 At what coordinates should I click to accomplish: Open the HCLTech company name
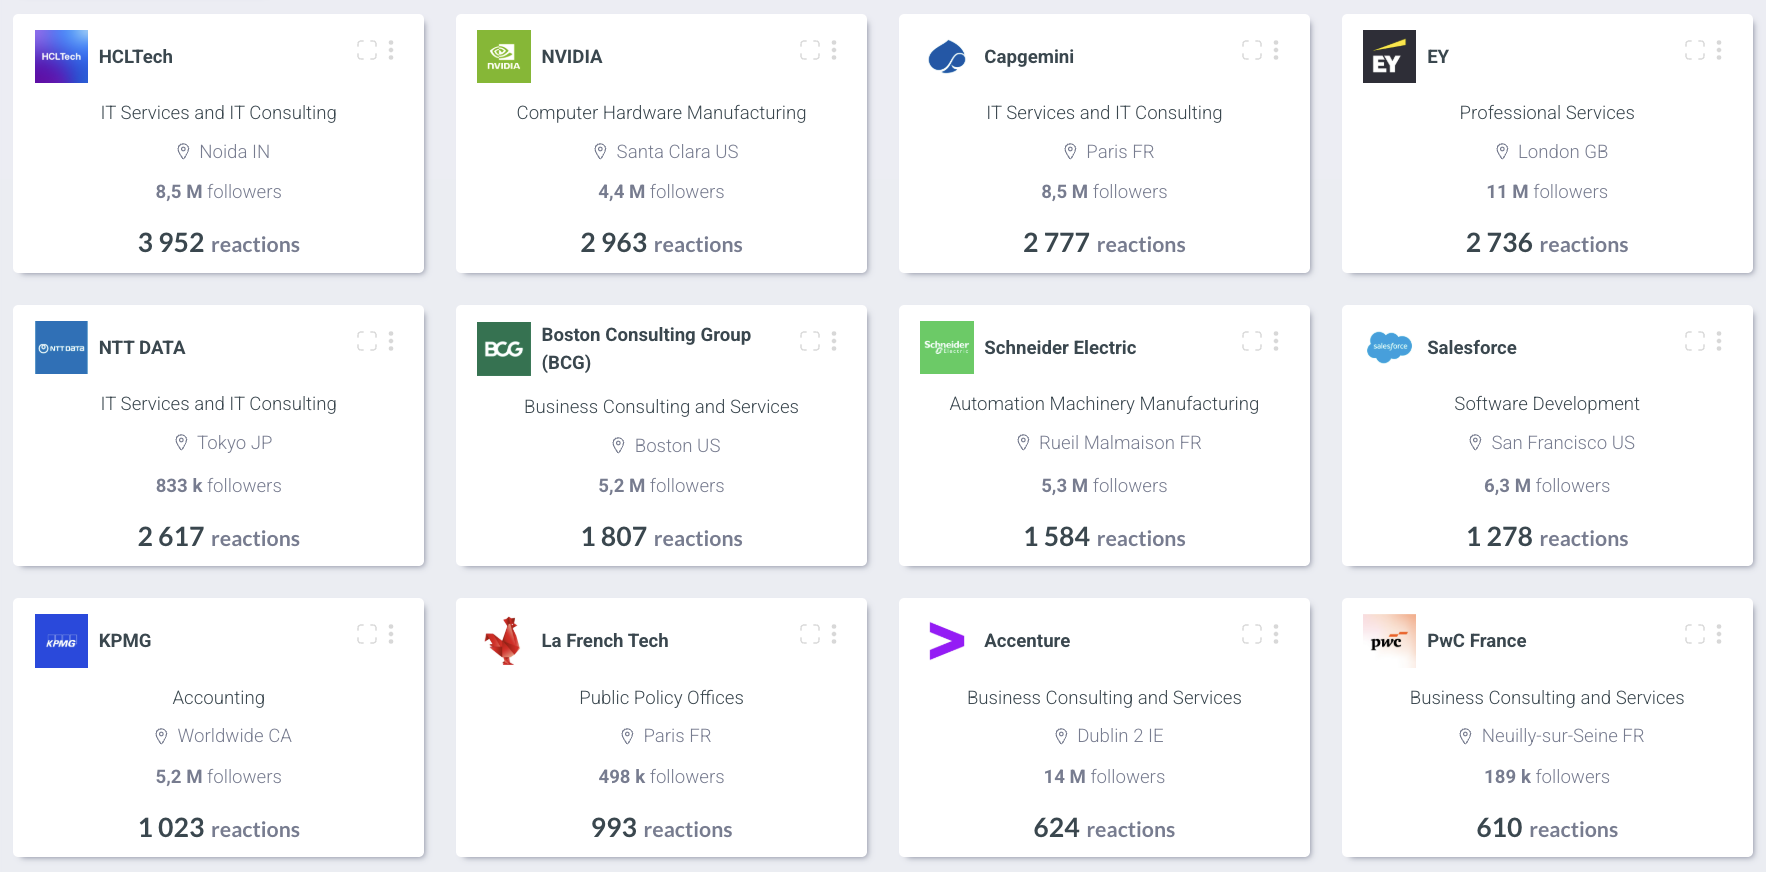[136, 57]
